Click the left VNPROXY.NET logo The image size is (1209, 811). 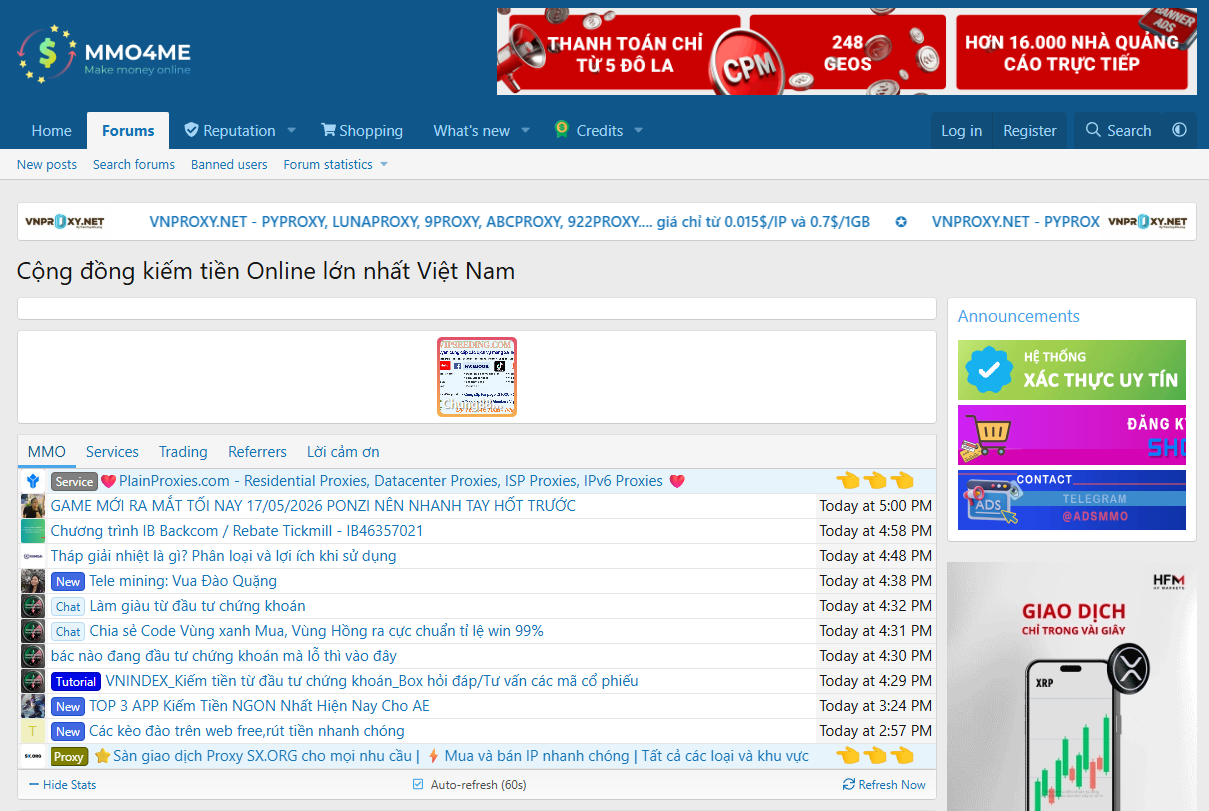[65, 222]
